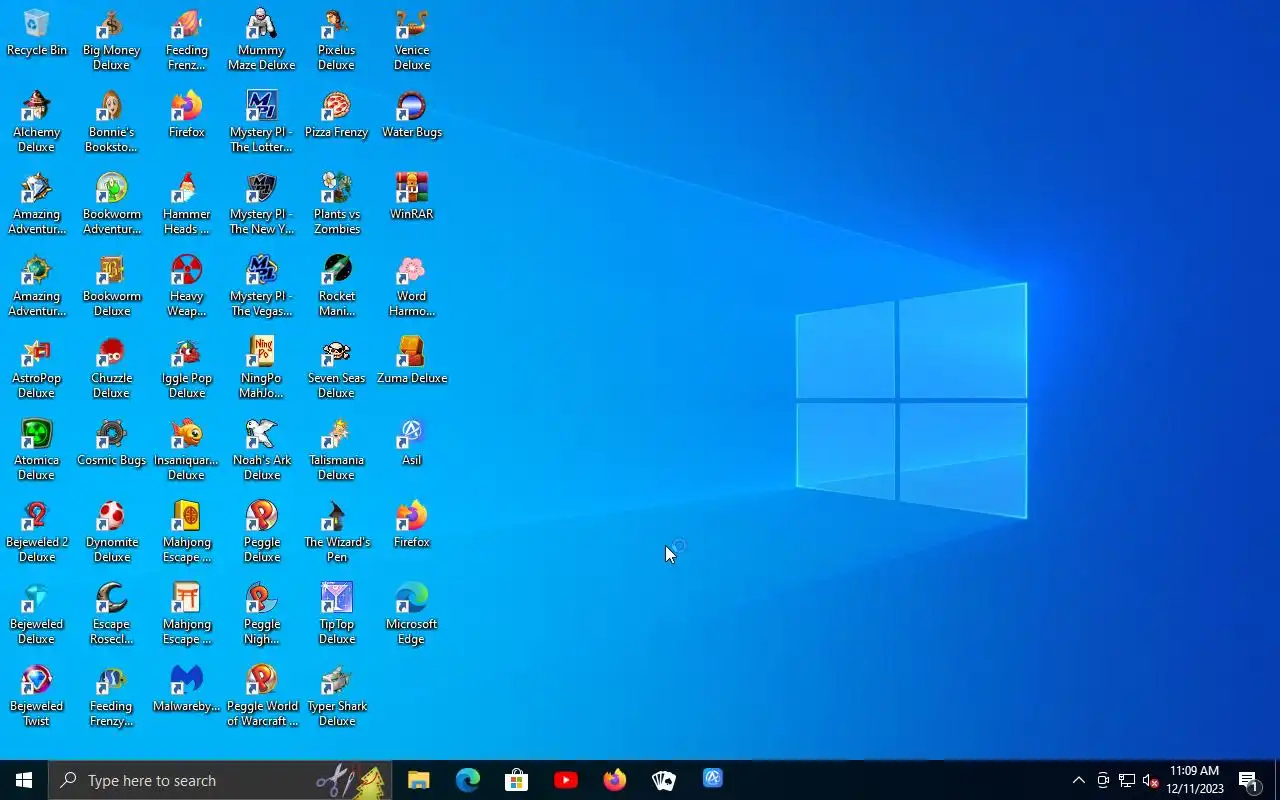Viewport: 1280px width, 800px height.
Task: Click Dynomite Deluxe shortcut
Action: coord(112,532)
